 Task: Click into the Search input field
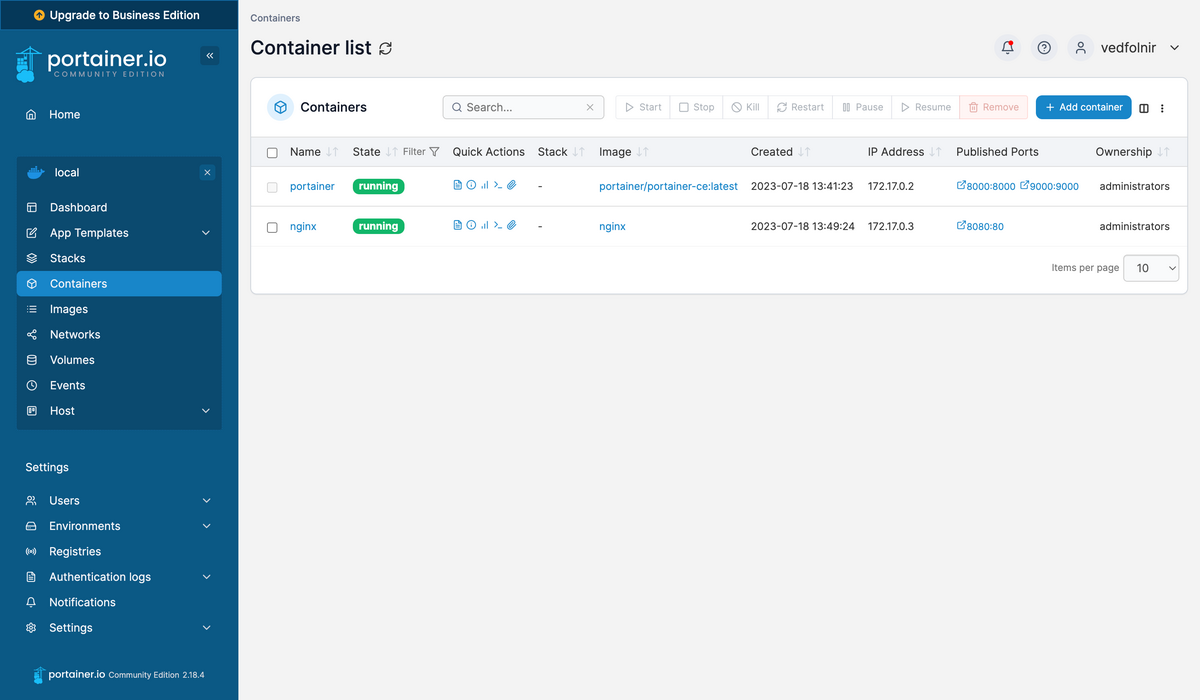click(x=523, y=107)
